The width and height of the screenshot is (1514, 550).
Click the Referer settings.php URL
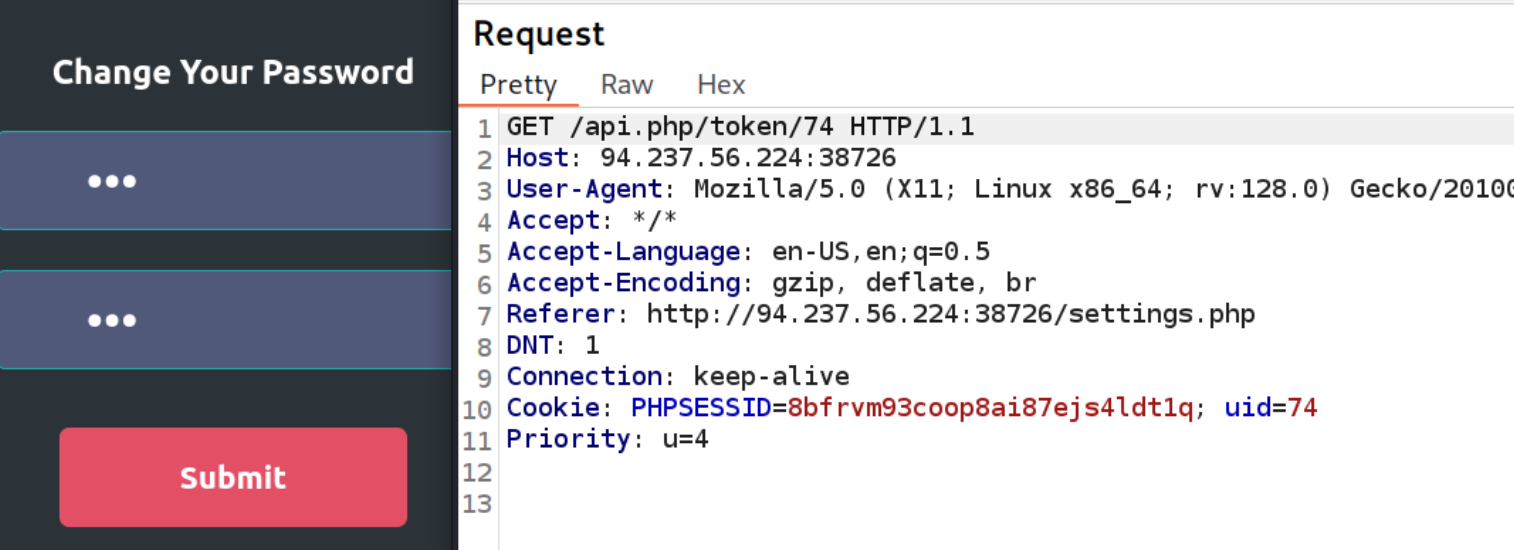pyautogui.click(x=950, y=314)
